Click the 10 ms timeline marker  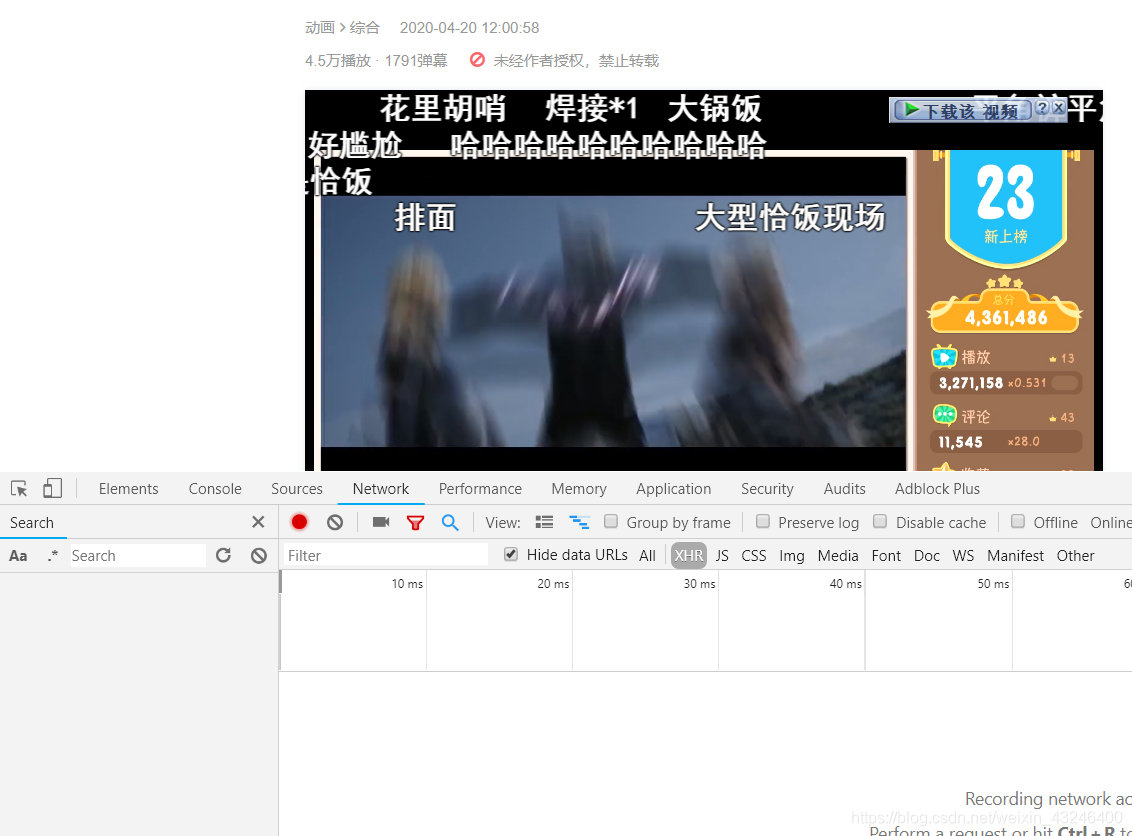coord(407,583)
